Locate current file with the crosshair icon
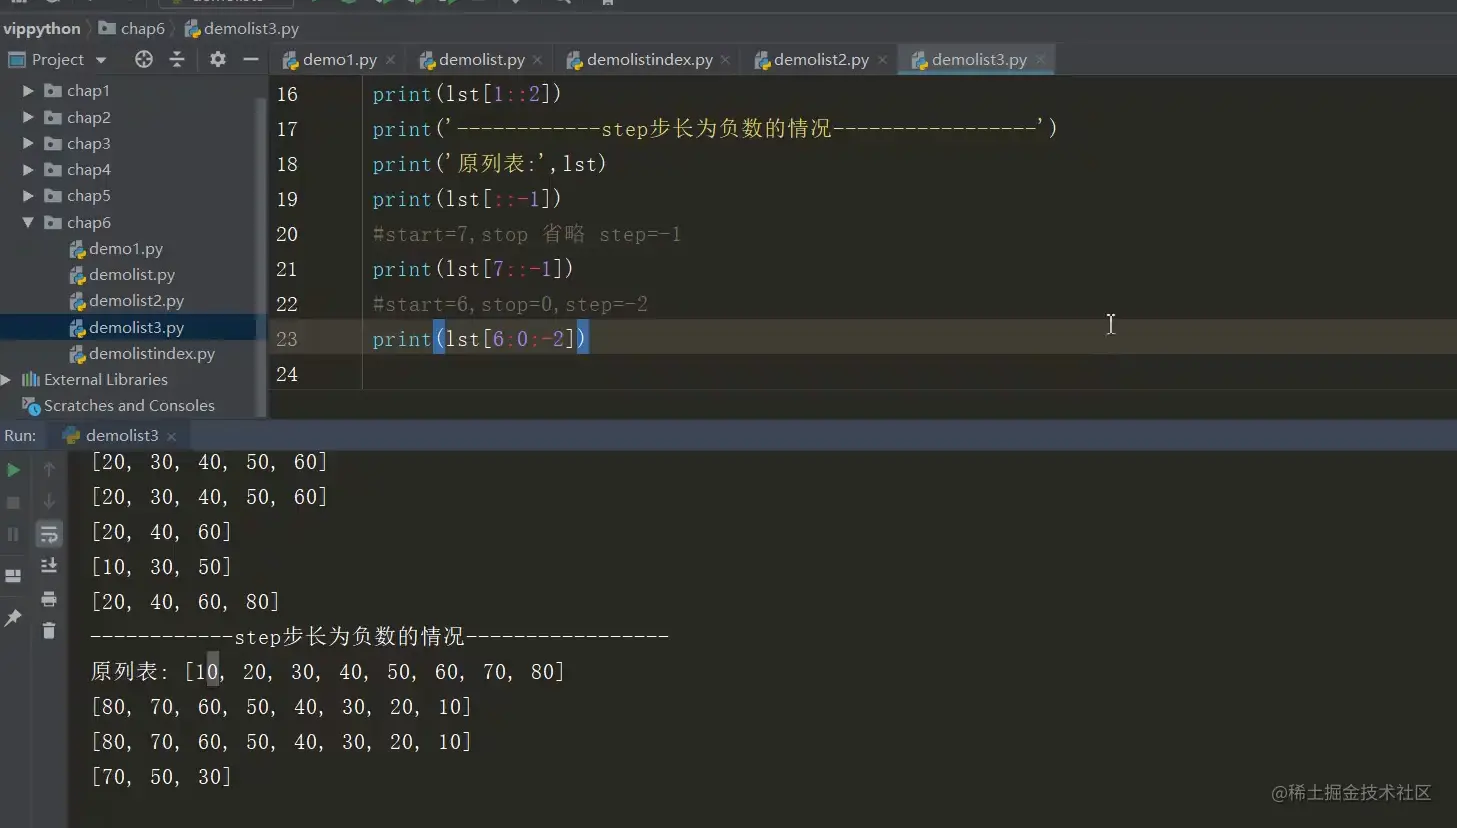This screenshot has width=1457, height=828. (x=144, y=60)
